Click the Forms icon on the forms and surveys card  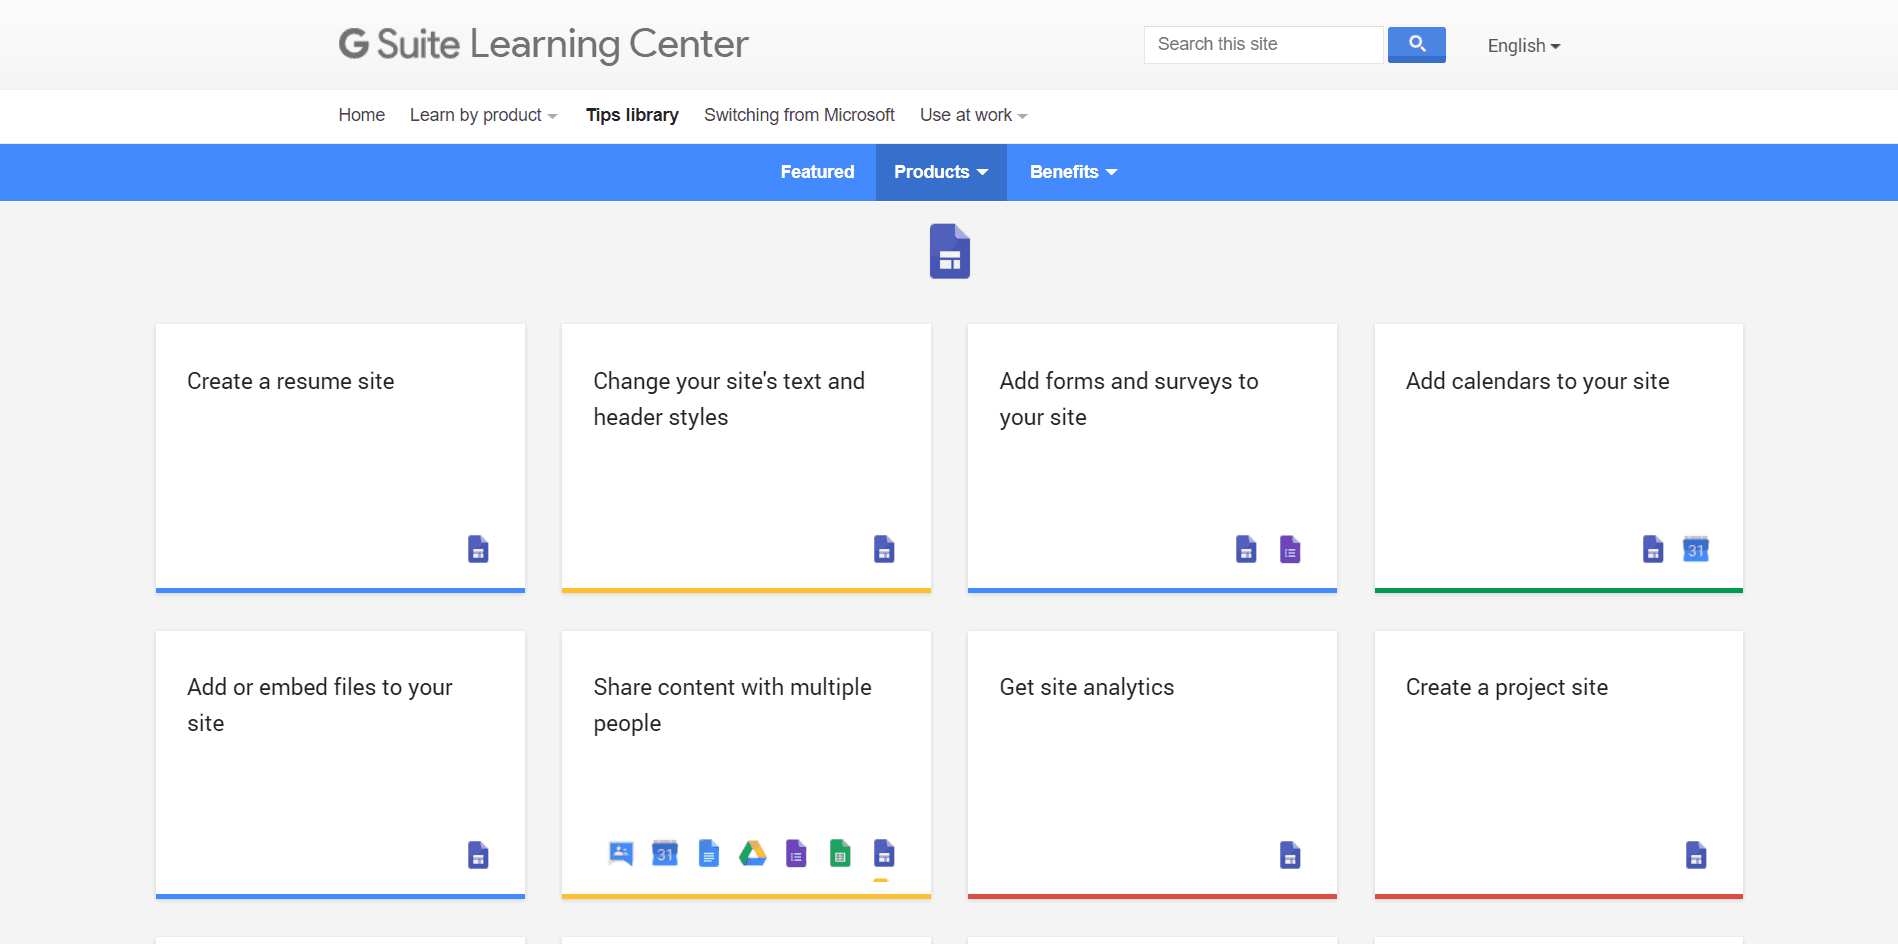click(x=1290, y=549)
